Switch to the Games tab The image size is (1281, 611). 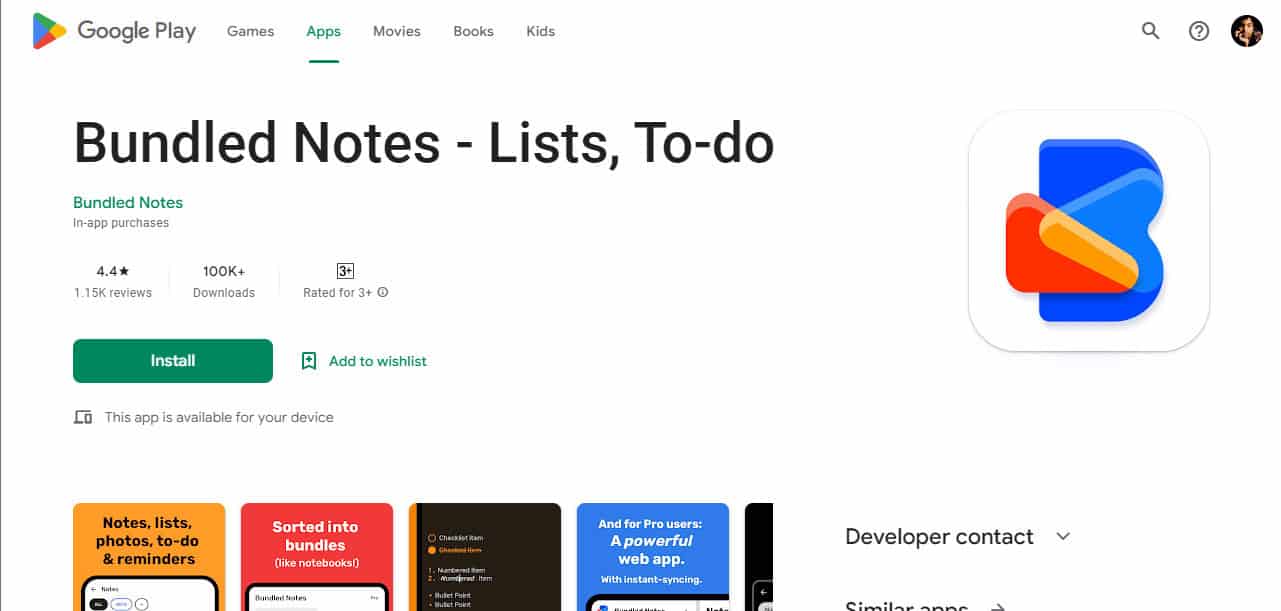(250, 31)
